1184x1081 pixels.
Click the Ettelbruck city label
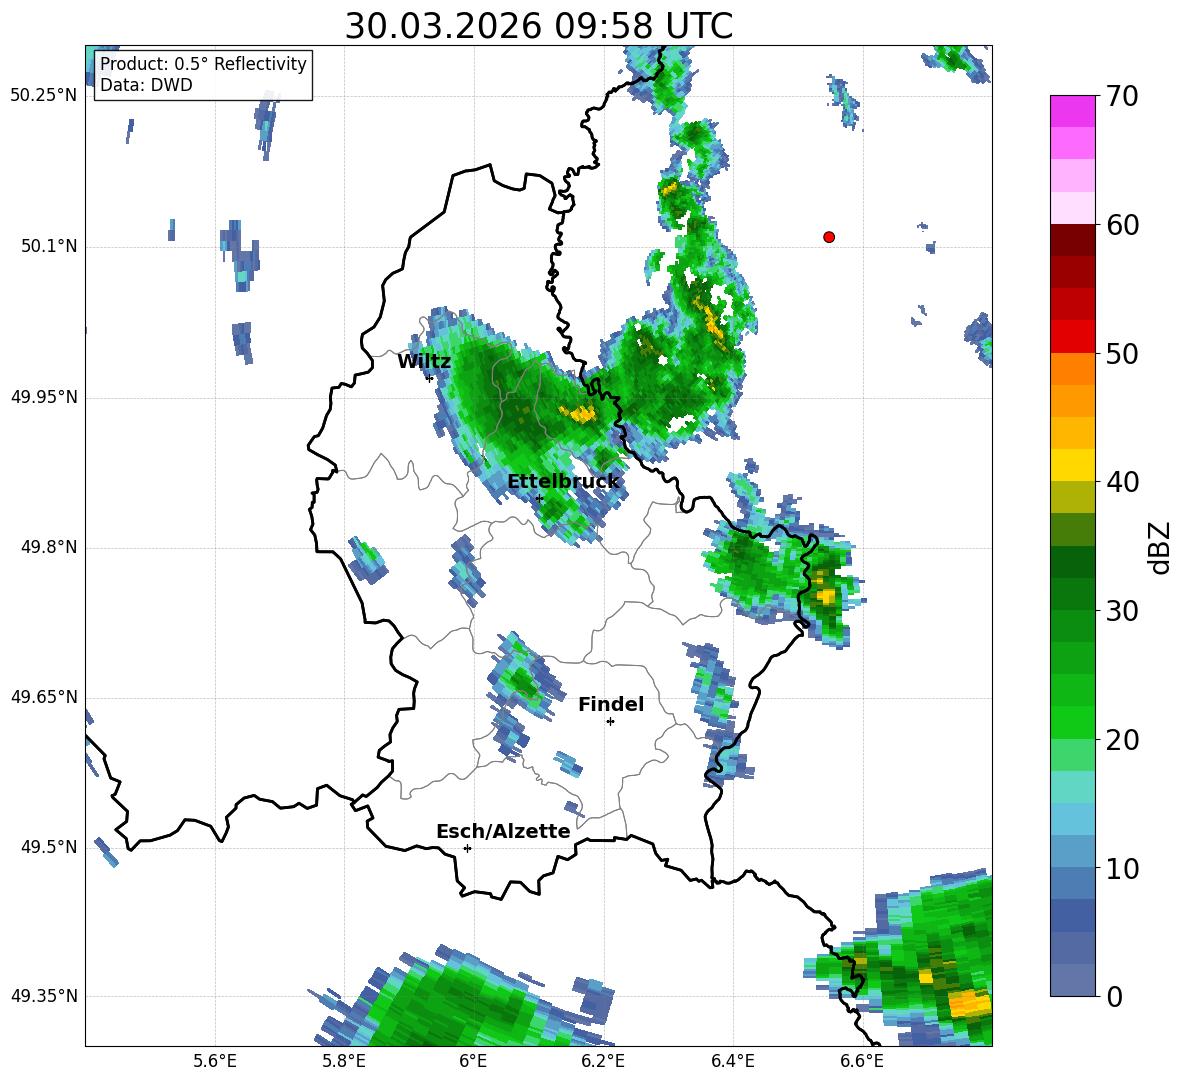pos(563,482)
